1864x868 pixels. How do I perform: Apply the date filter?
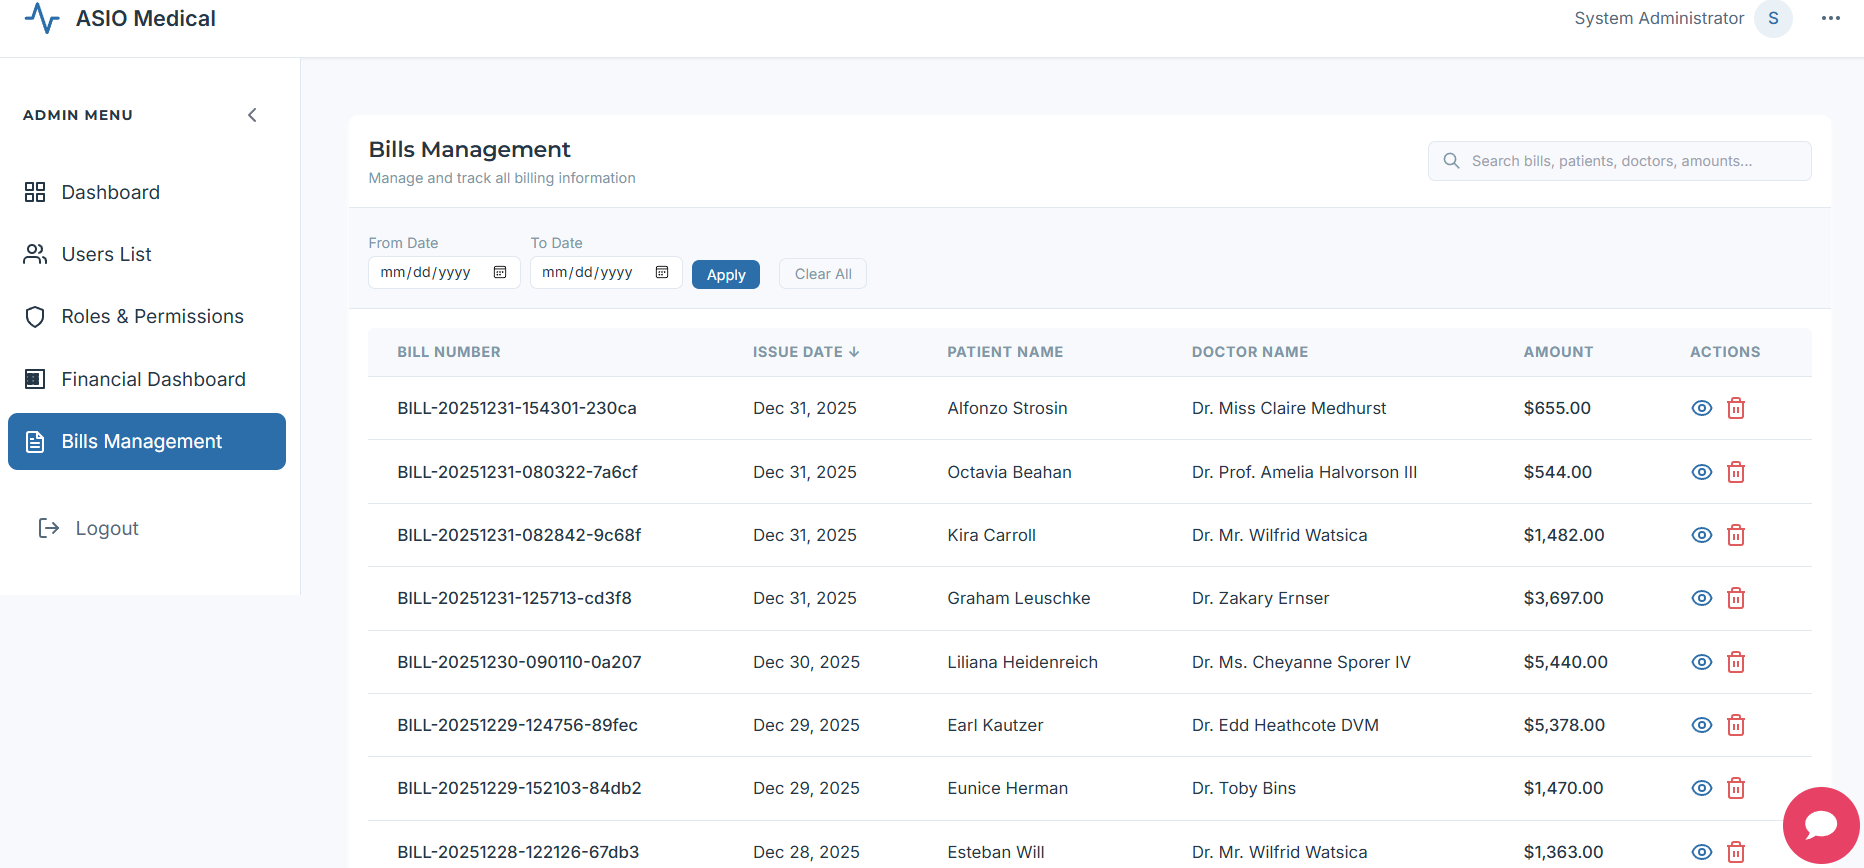click(725, 275)
